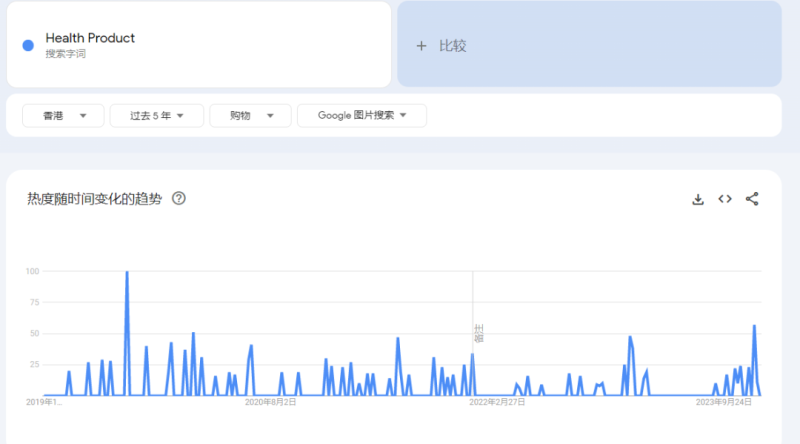Click the plus icon in compare box
This screenshot has height=444, width=800.
(421, 46)
